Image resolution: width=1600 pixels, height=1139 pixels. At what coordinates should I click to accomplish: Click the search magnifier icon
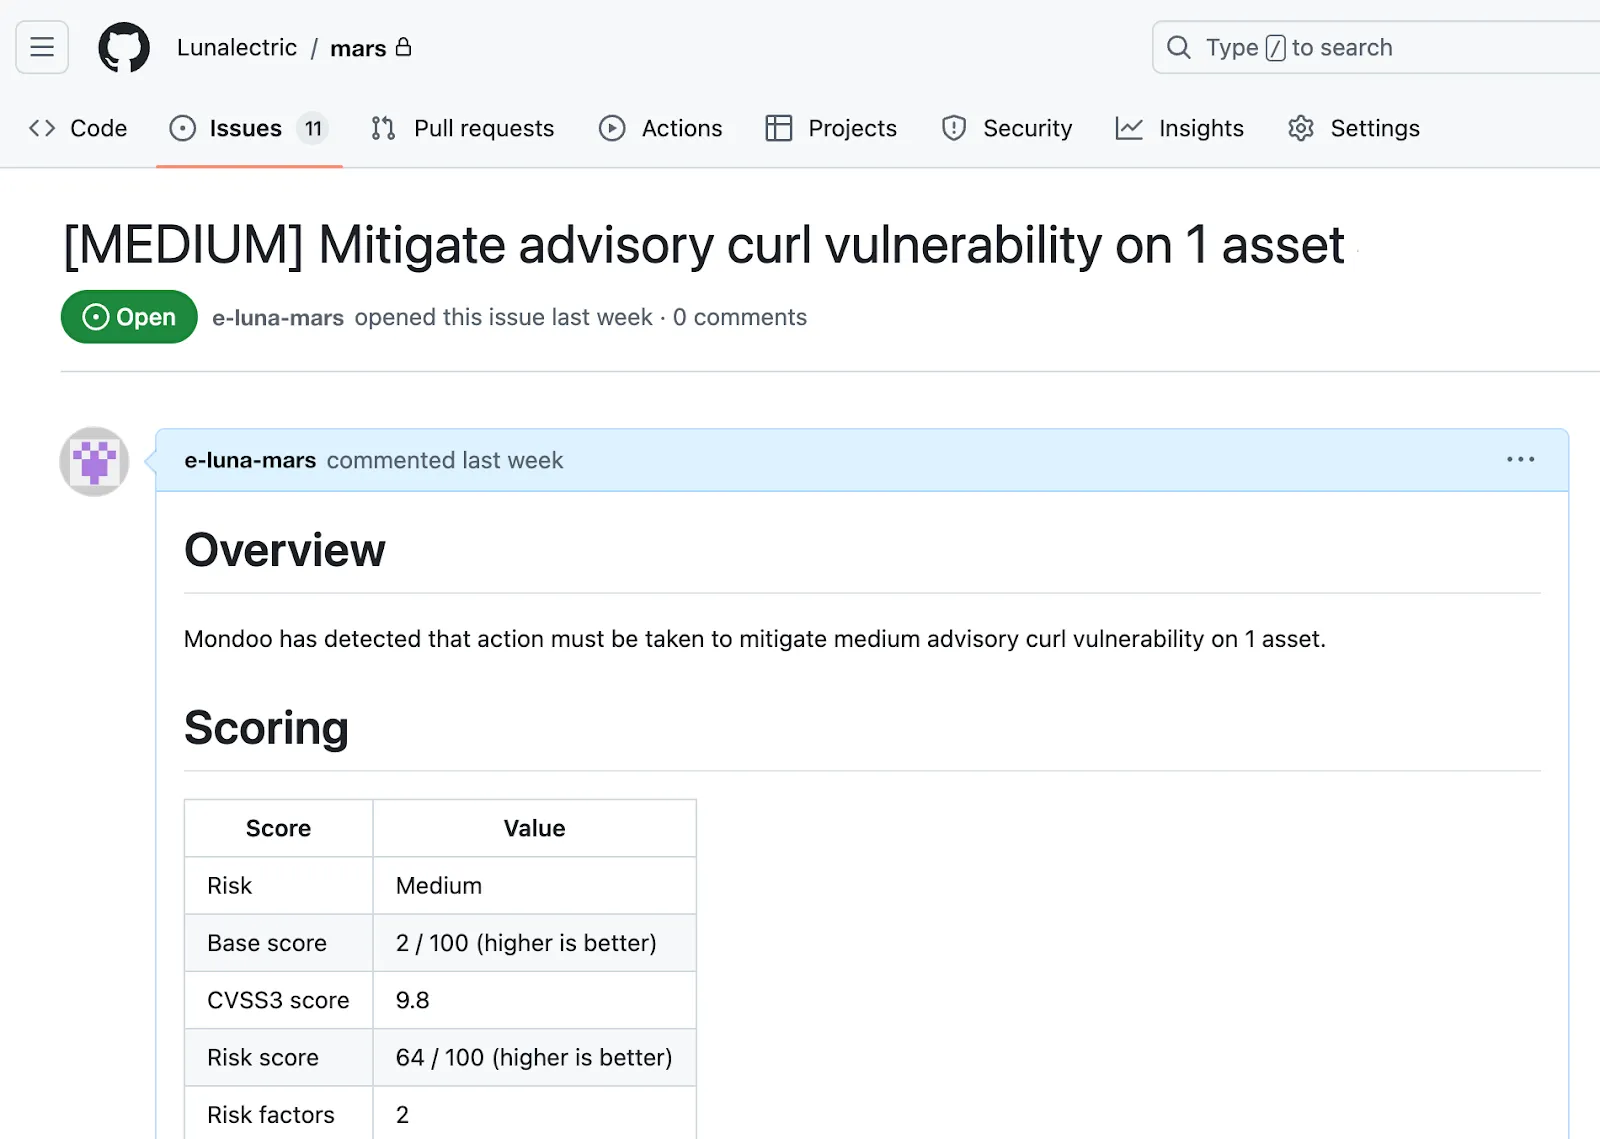pos(1179,47)
